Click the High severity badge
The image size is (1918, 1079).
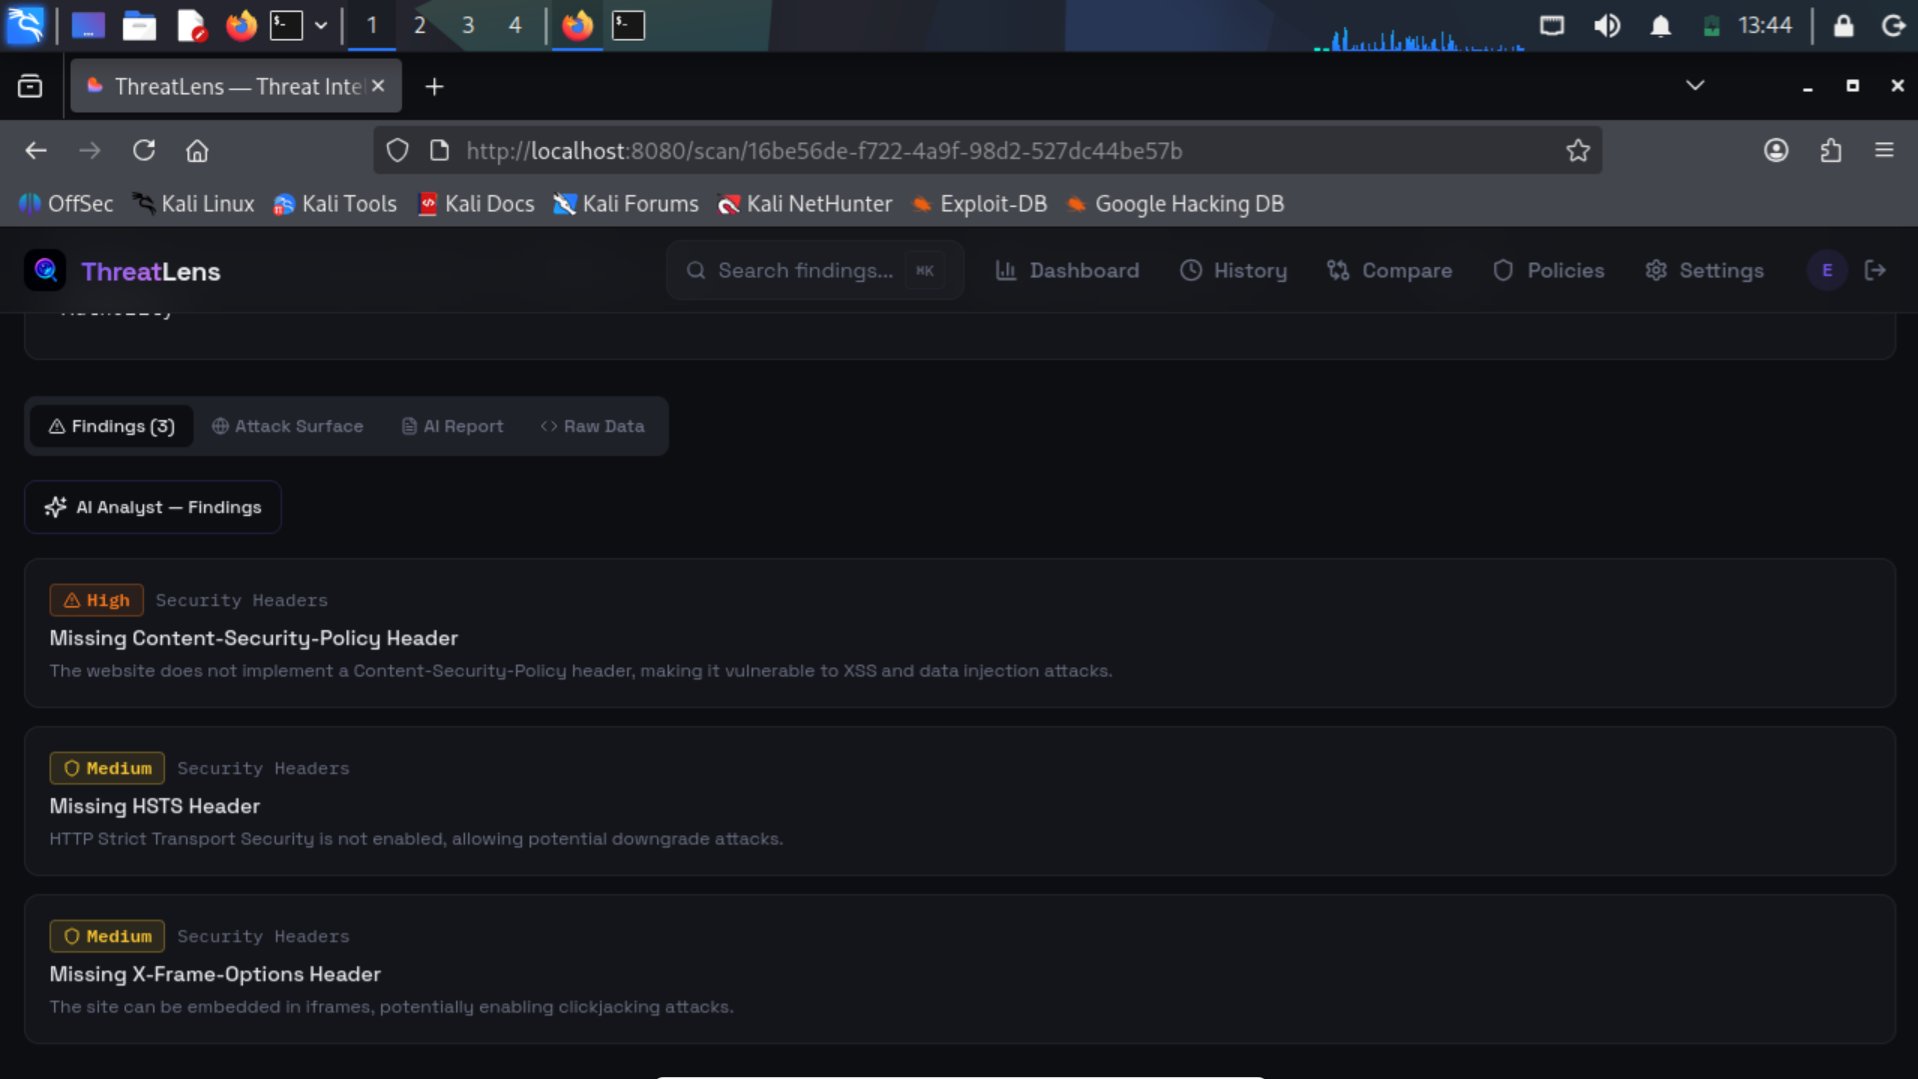click(x=97, y=600)
